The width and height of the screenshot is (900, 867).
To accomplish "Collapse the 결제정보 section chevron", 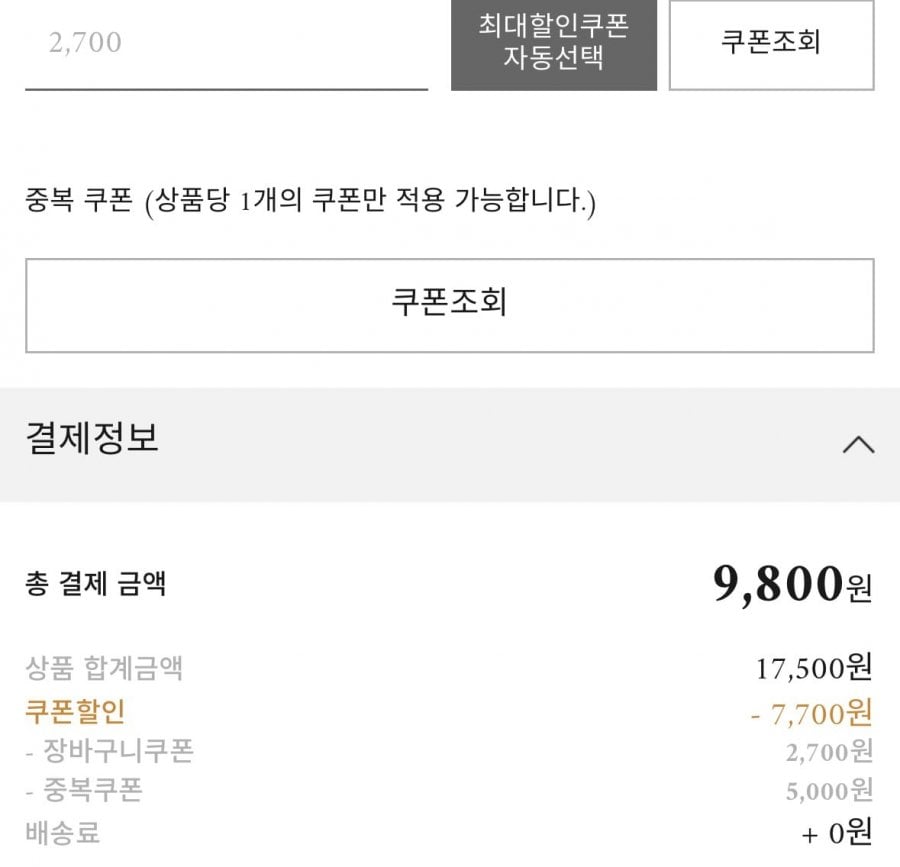I will click(858, 445).
